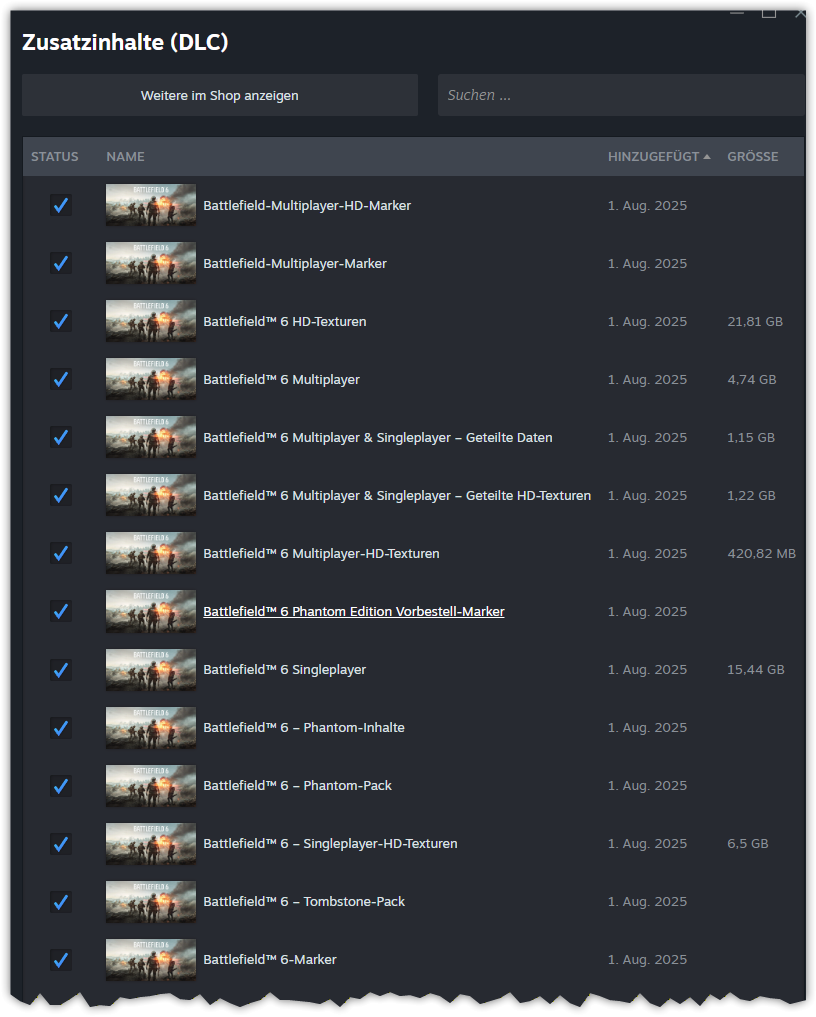Maximize the DLC window
Viewport: 816px width, 1017px height.
click(769, 12)
